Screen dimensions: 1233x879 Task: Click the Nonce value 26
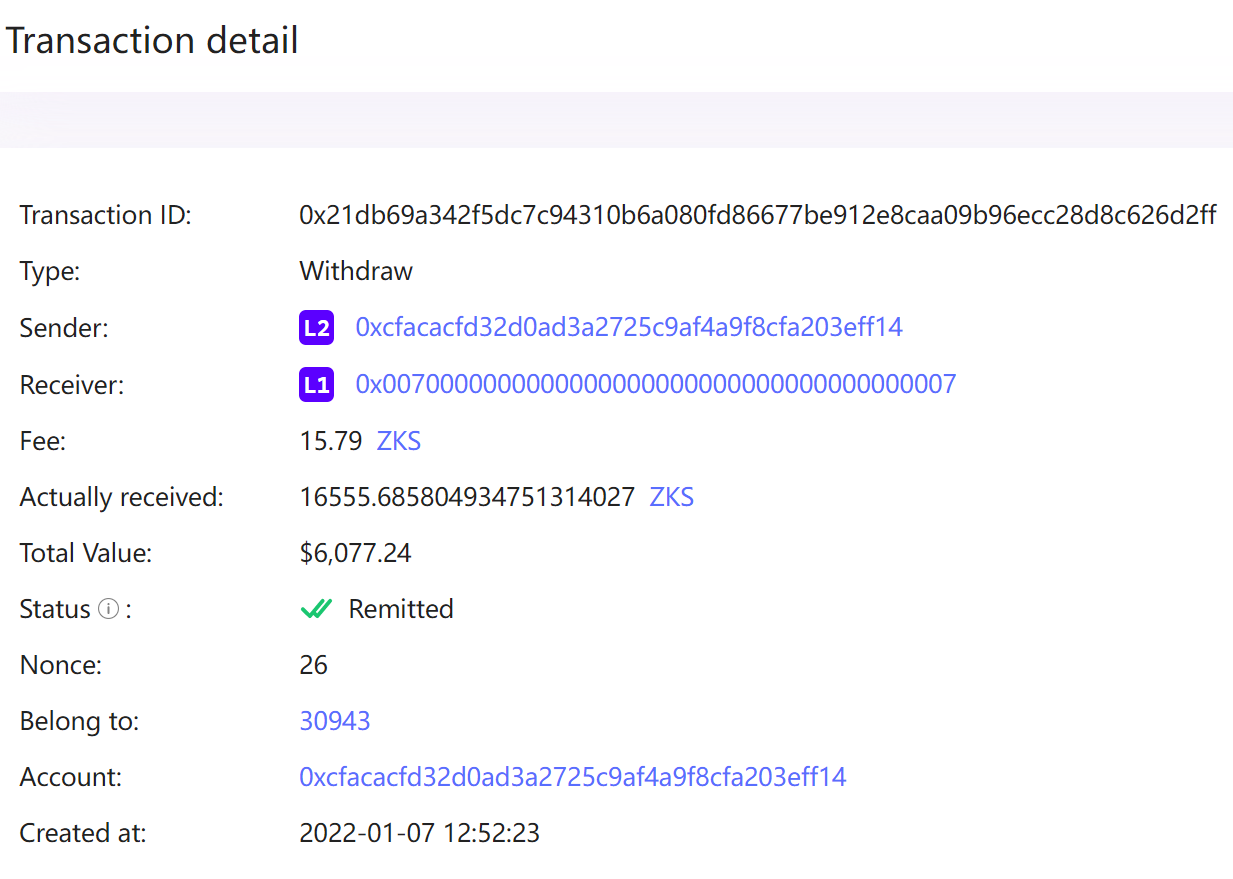pos(313,665)
